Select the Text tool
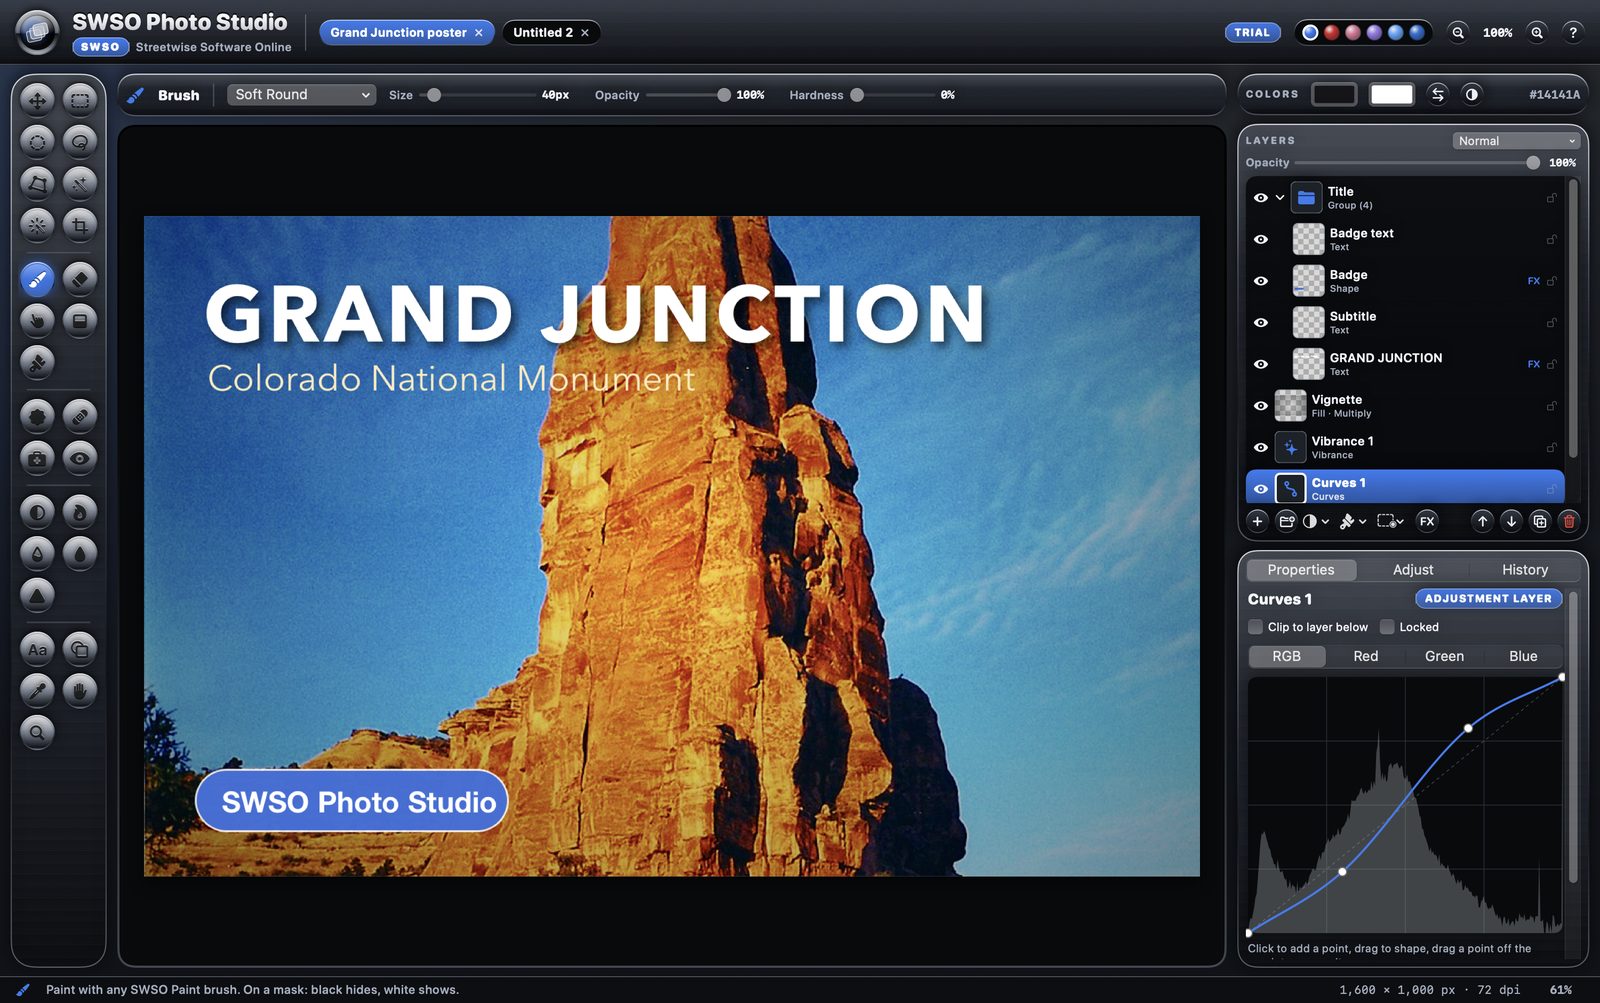Image resolution: width=1600 pixels, height=1003 pixels. [x=37, y=649]
